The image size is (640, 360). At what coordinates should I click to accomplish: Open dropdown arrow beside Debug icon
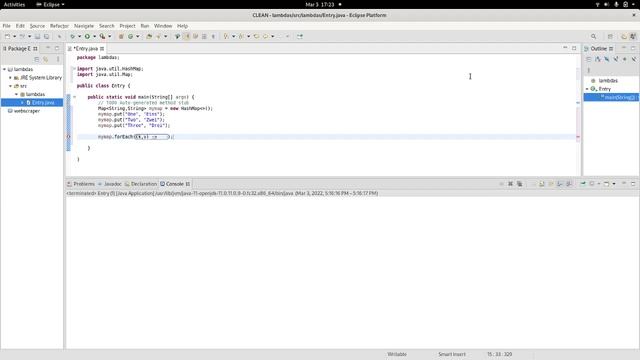(x=79, y=36)
